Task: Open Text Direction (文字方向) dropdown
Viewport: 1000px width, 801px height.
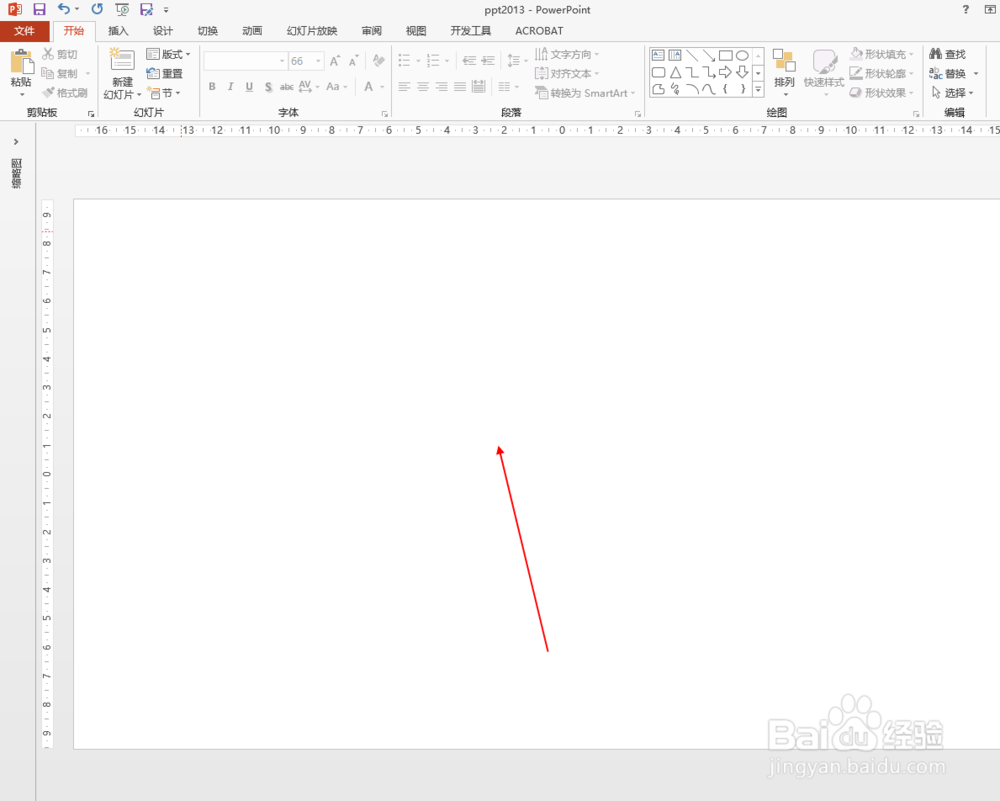Action: point(567,54)
